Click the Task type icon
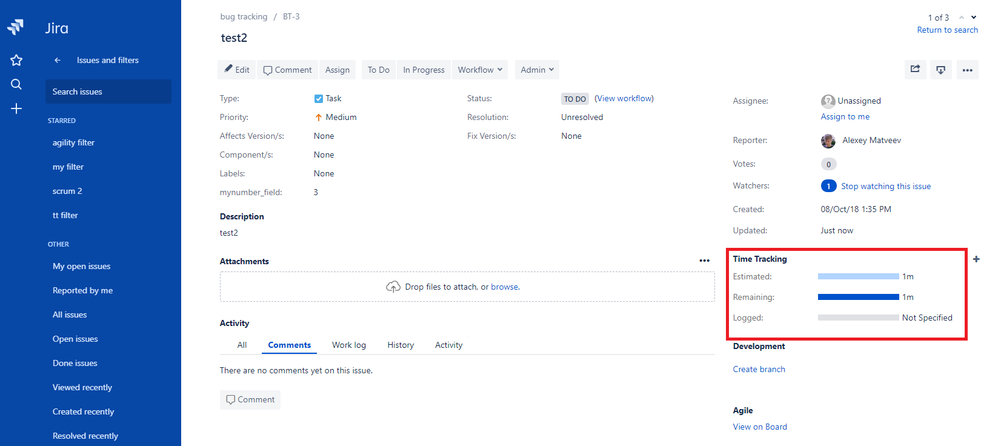 pos(318,99)
